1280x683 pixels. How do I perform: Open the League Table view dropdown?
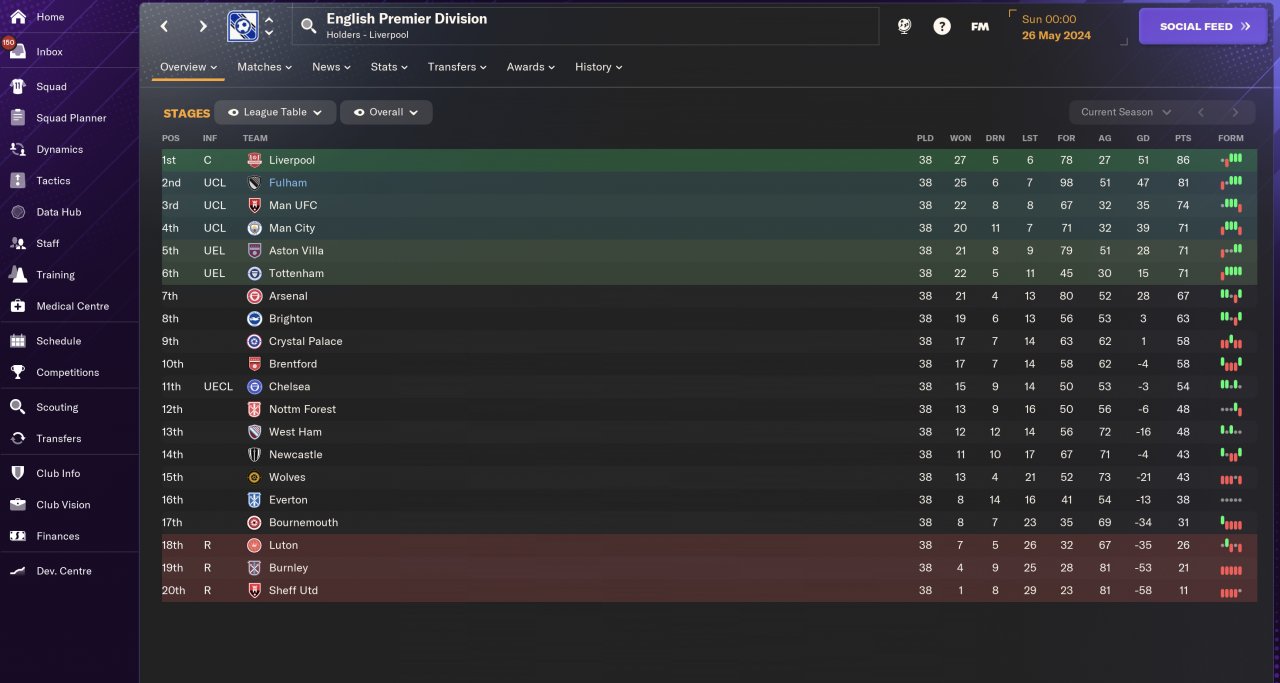[275, 112]
